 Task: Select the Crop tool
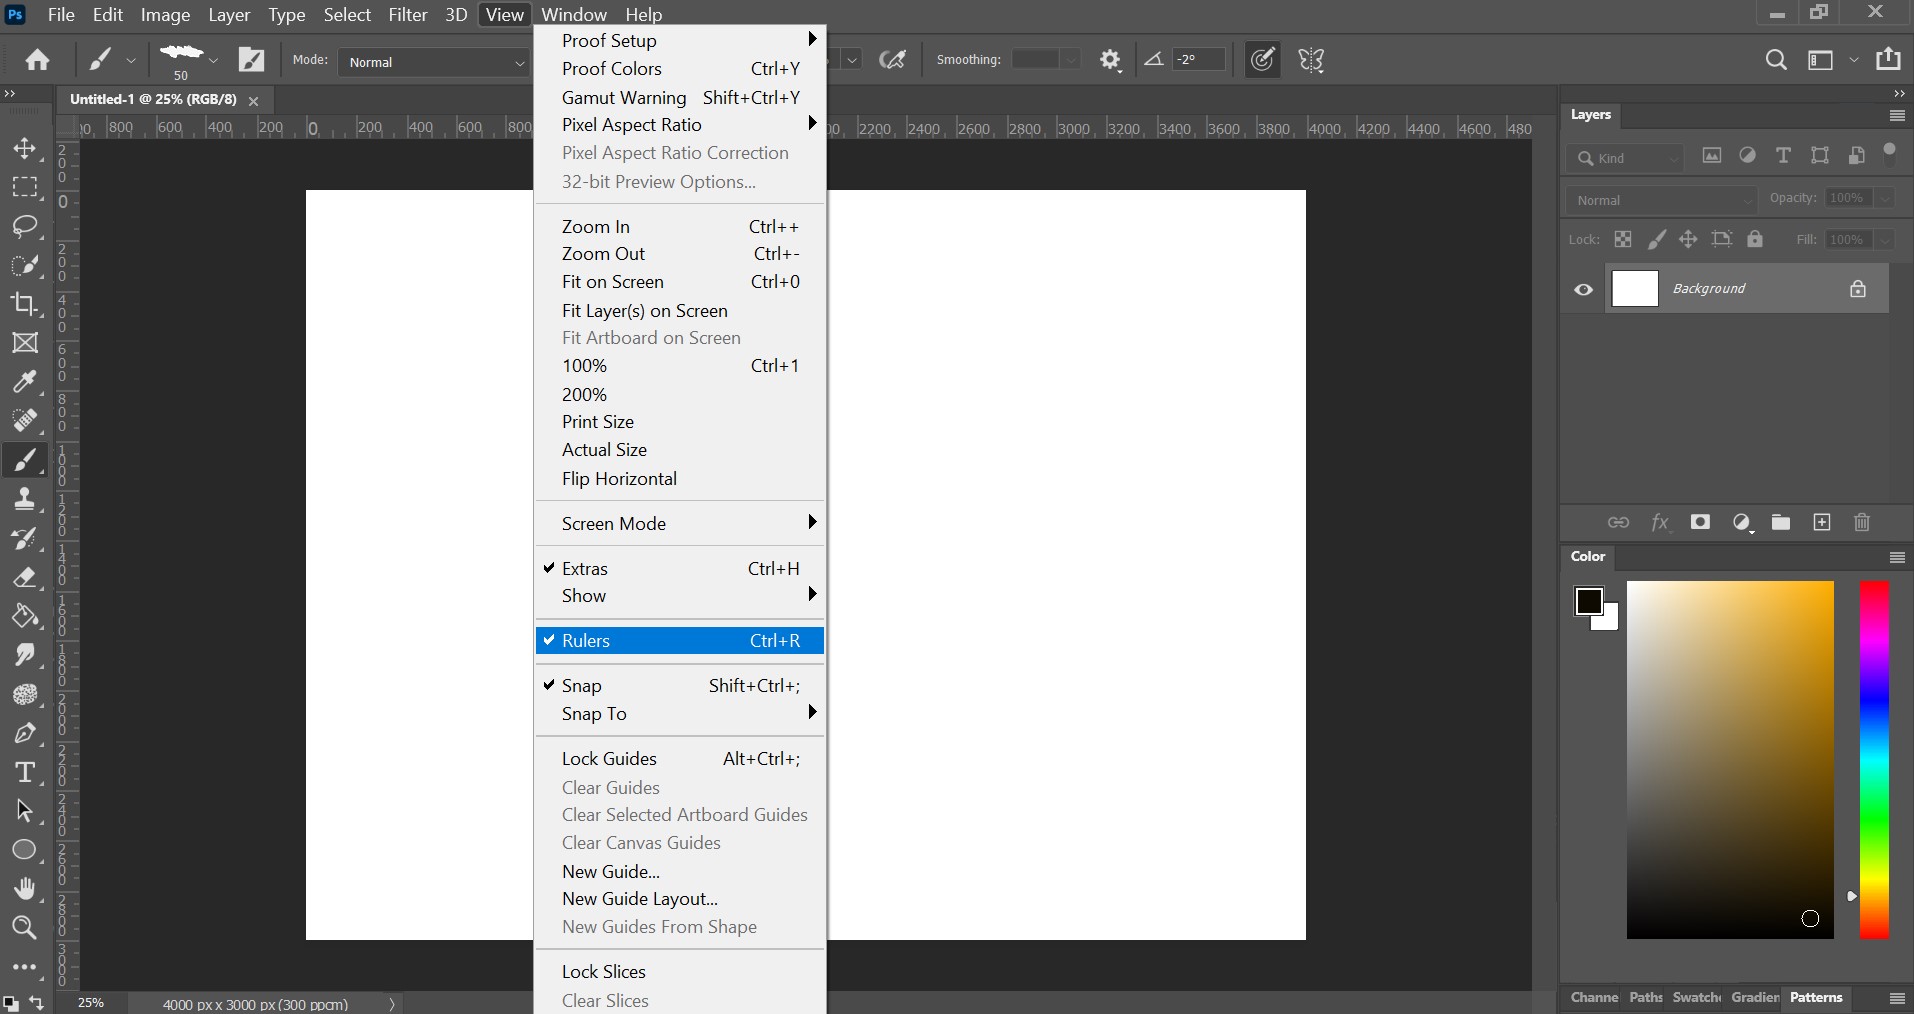tap(25, 304)
